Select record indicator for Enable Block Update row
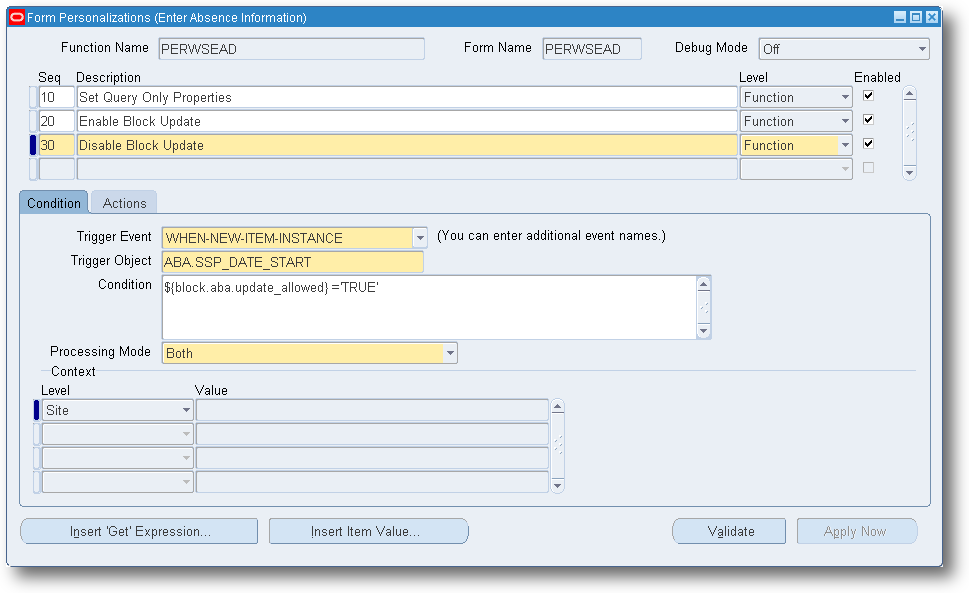This screenshot has height=593, width=969. [x=33, y=122]
